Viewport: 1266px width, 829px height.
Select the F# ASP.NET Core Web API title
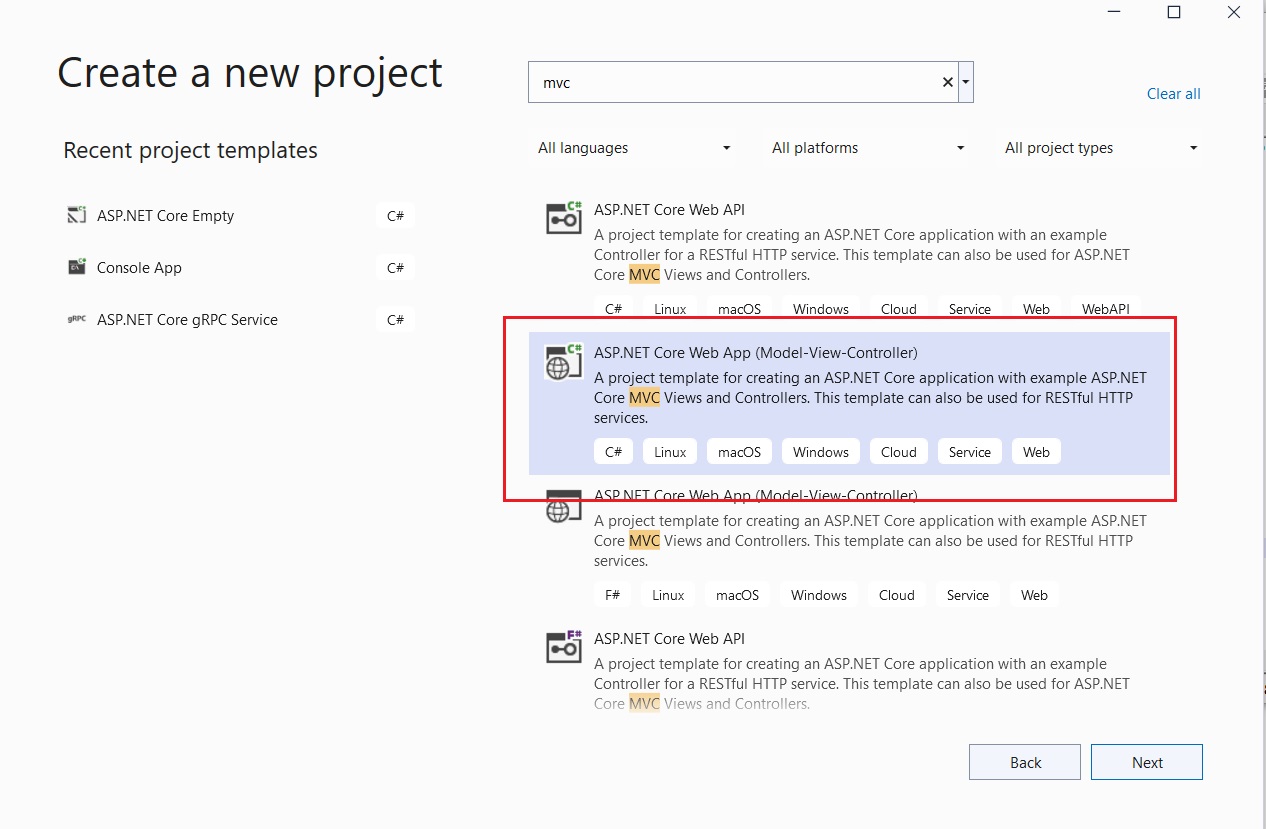coord(669,639)
